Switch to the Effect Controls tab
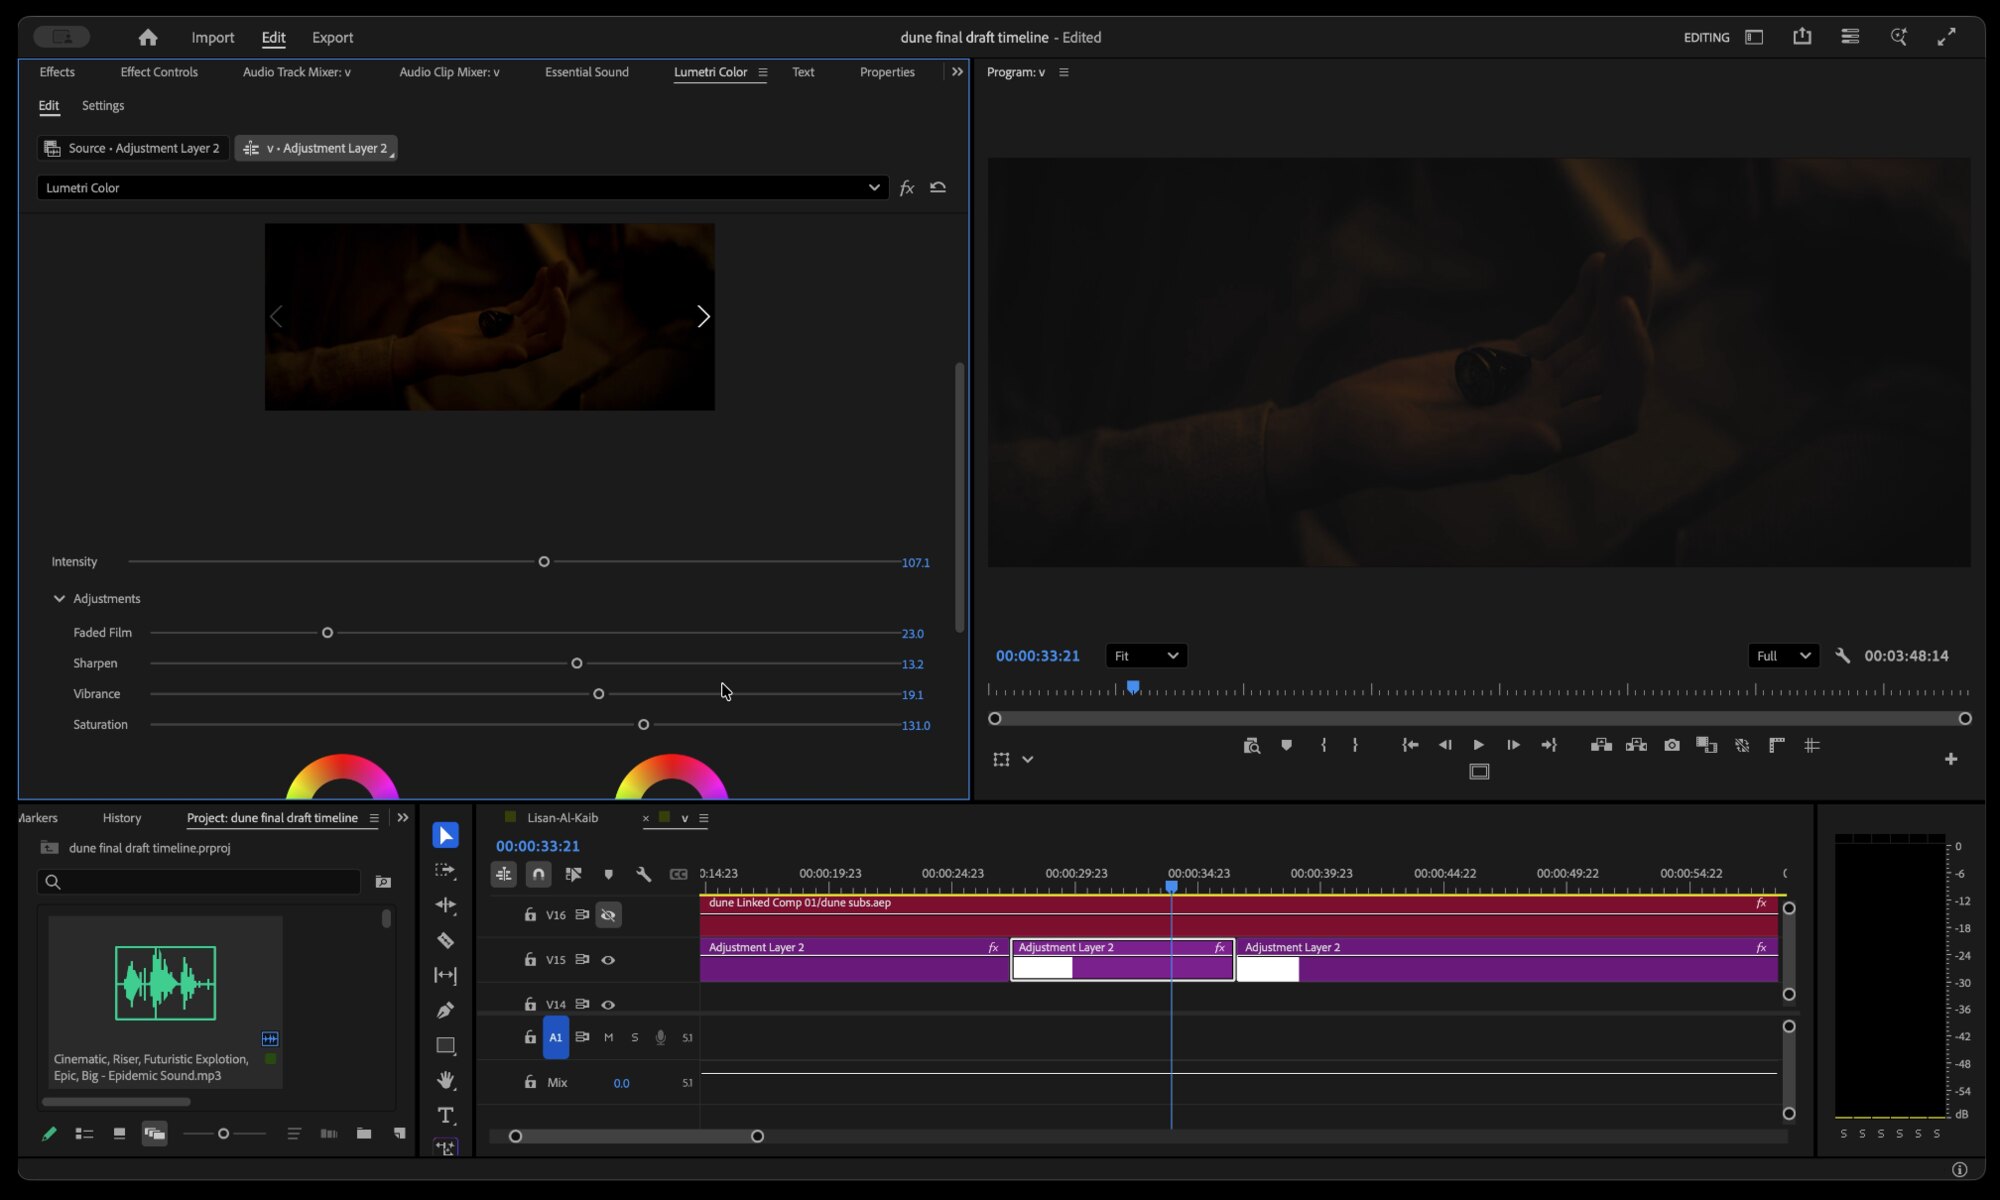This screenshot has width=2000, height=1200. tap(159, 72)
